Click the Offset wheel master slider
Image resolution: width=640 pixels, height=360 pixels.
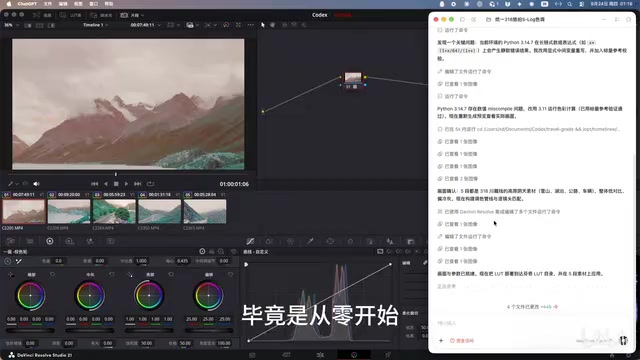click(x=208, y=330)
